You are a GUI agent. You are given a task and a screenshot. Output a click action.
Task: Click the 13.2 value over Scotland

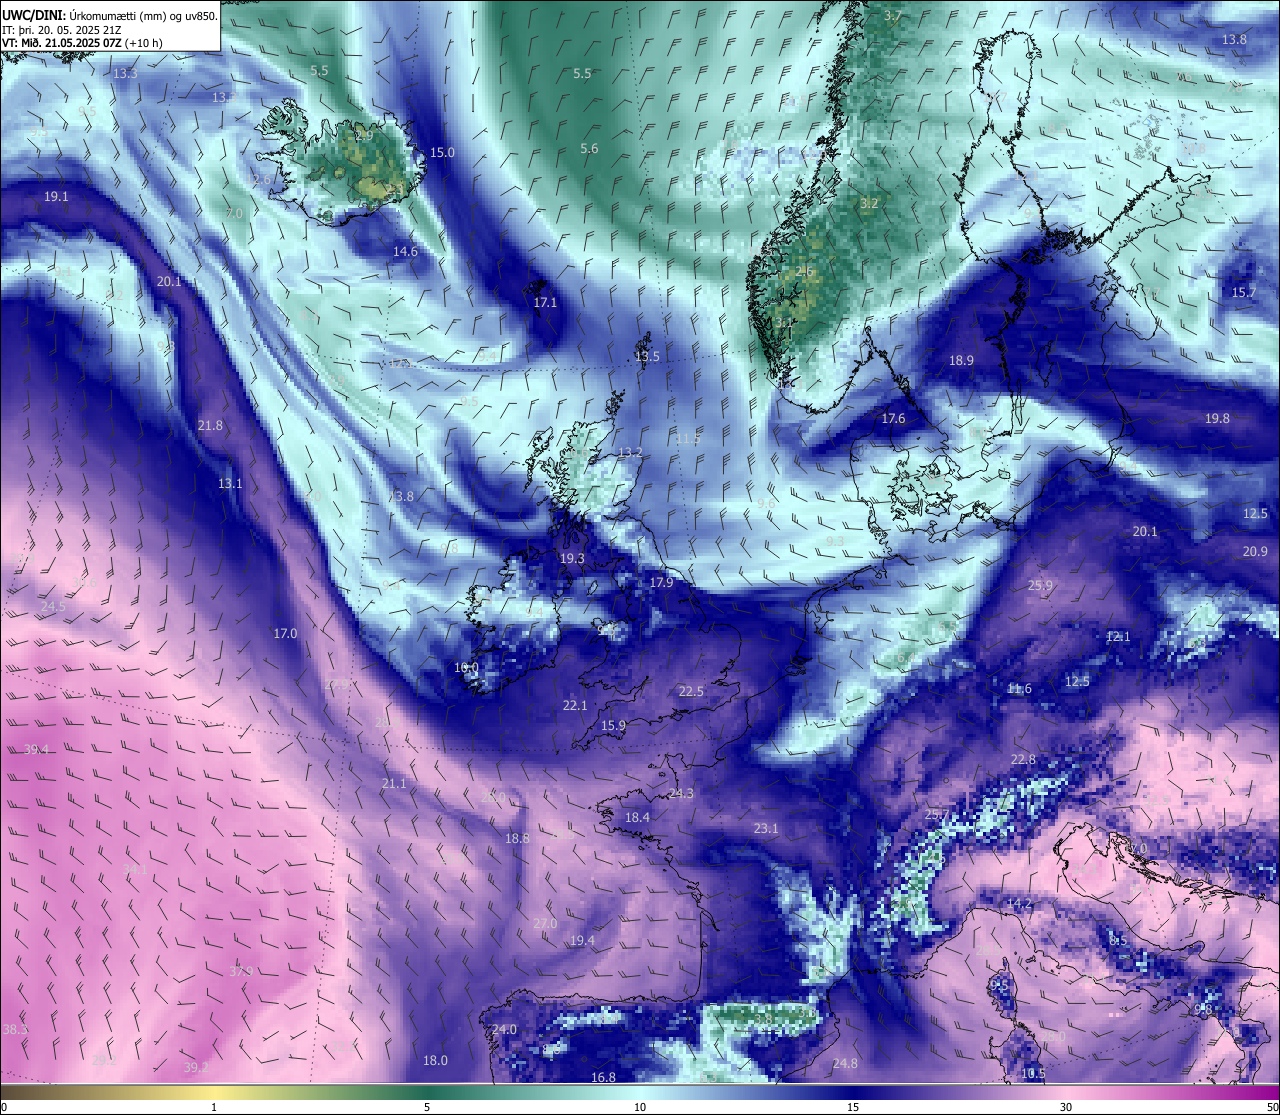(630, 453)
